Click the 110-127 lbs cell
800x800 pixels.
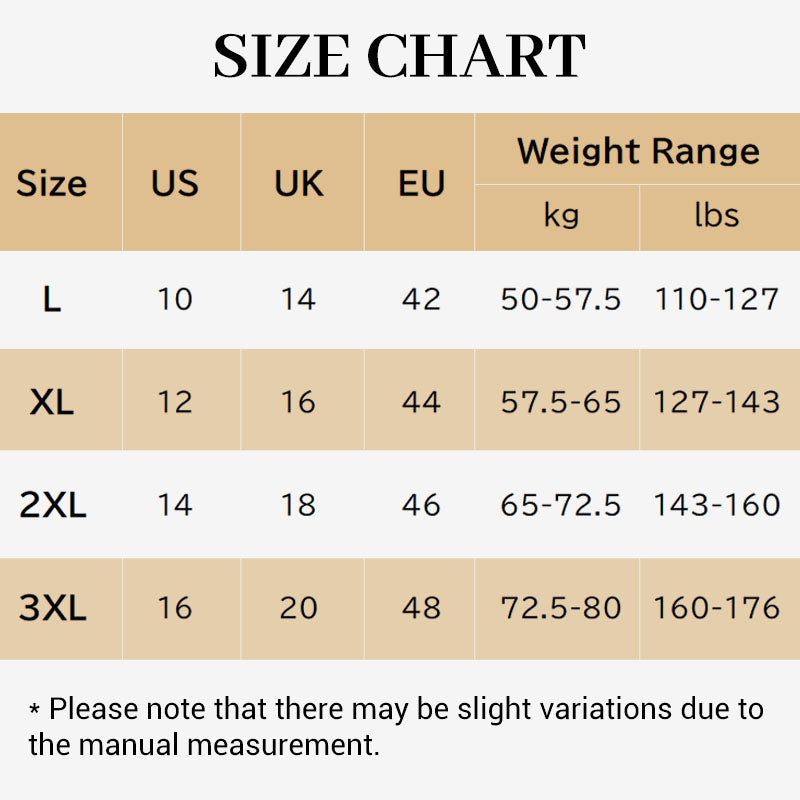[x=716, y=299]
